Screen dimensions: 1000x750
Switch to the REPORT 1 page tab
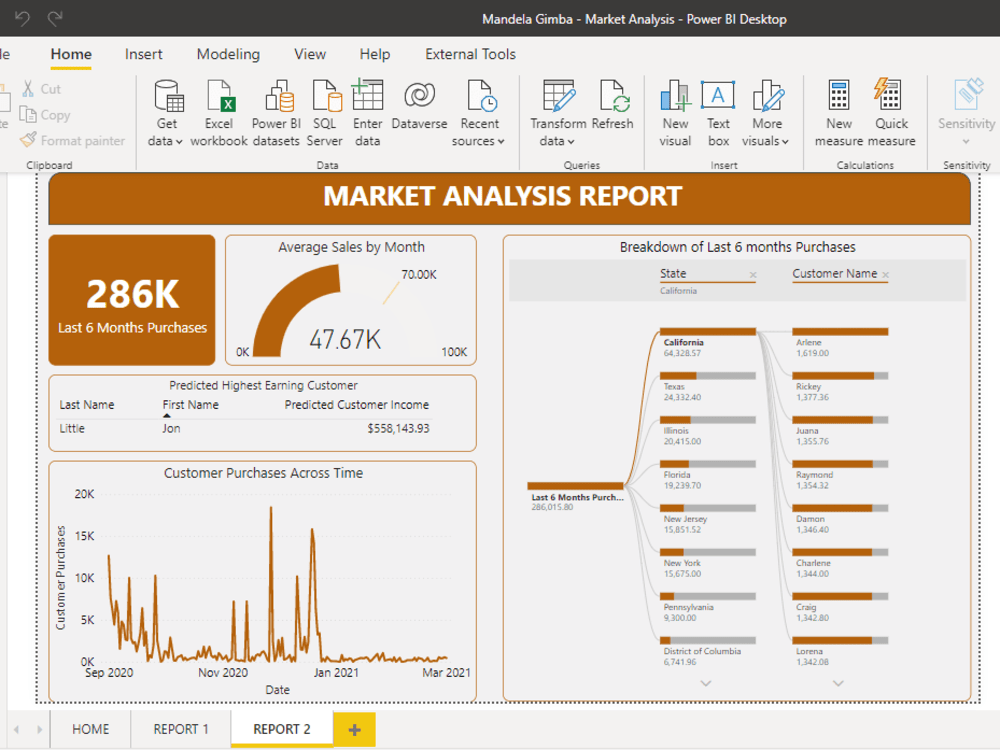point(180,729)
